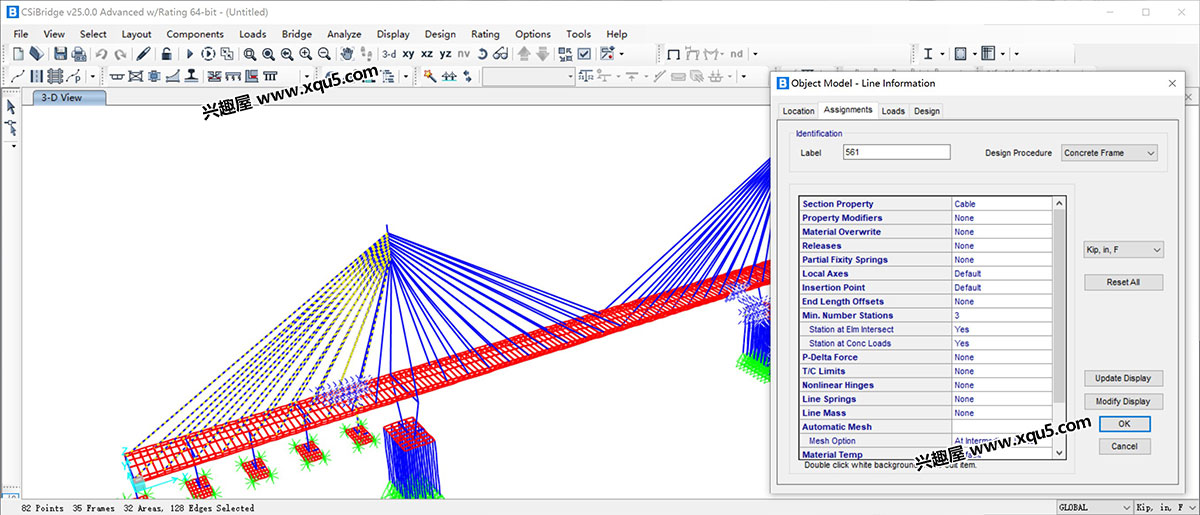1200x515 pixels.
Task: Select the Pan hand tool
Action: coord(347,54)
